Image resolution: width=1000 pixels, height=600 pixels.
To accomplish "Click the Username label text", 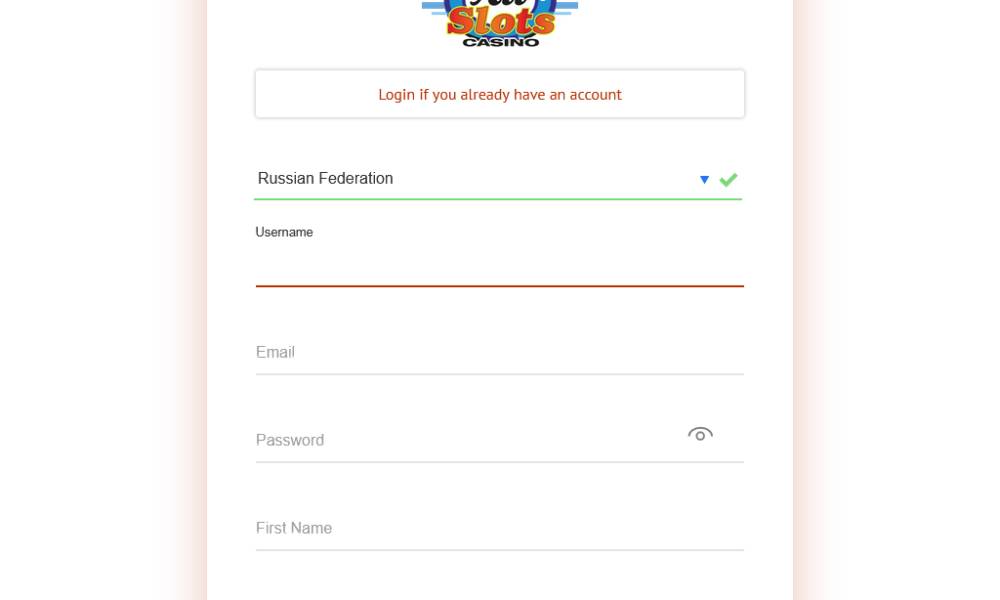I will [284, 232].
